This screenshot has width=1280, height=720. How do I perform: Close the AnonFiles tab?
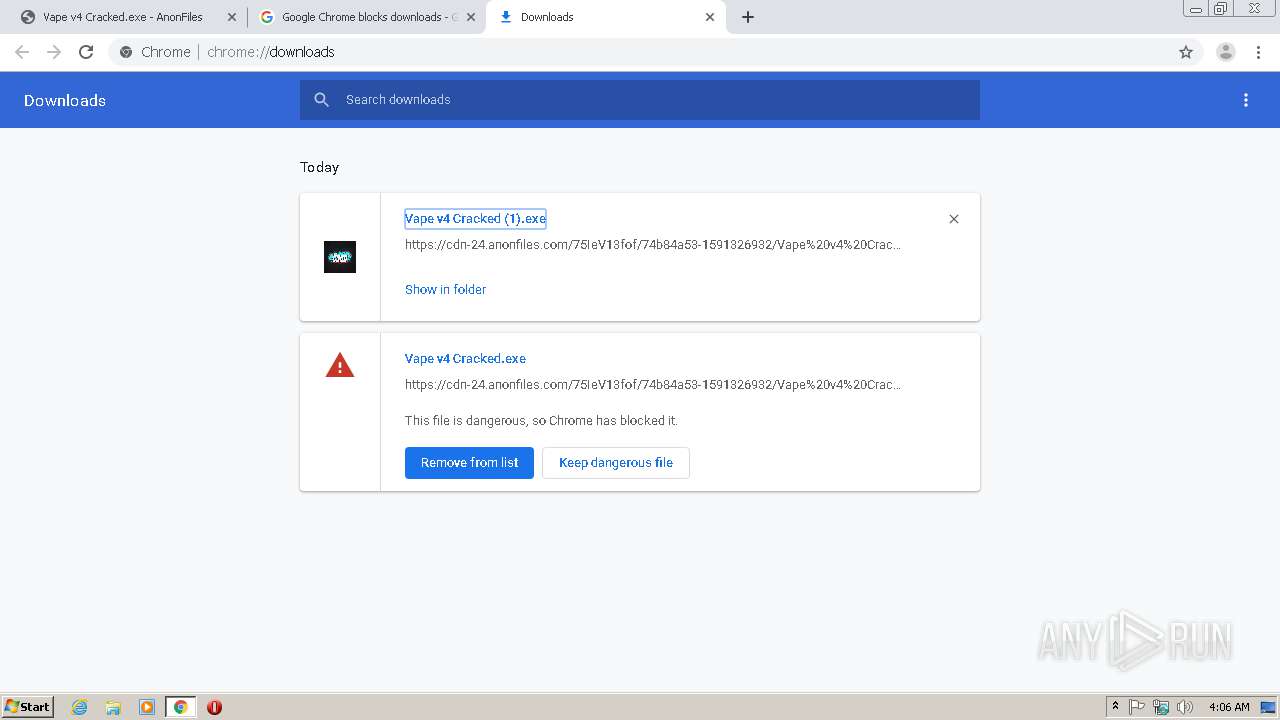pyautogui.click(x=232, y=17)
